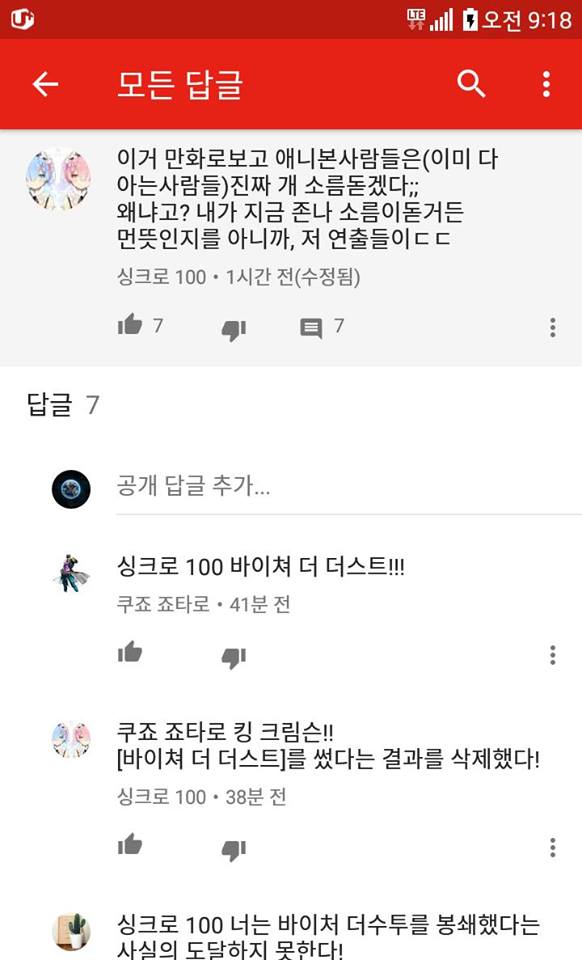Tap the battery icon in status bar
This screenshot has height=960, width=582.
pos(469,20)
